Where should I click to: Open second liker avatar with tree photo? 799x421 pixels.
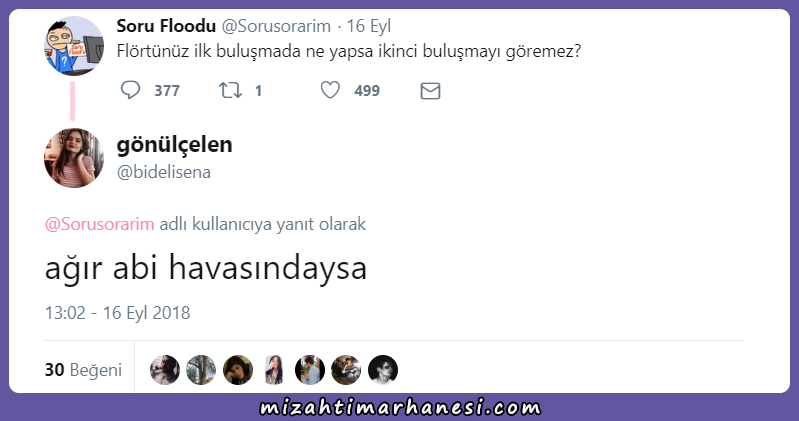point(201,370)
